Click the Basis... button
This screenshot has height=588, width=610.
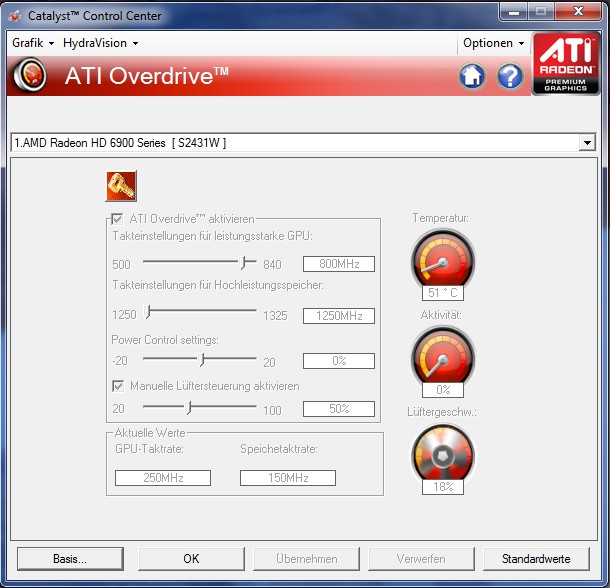pyautogui.click(x=70, y=559)
